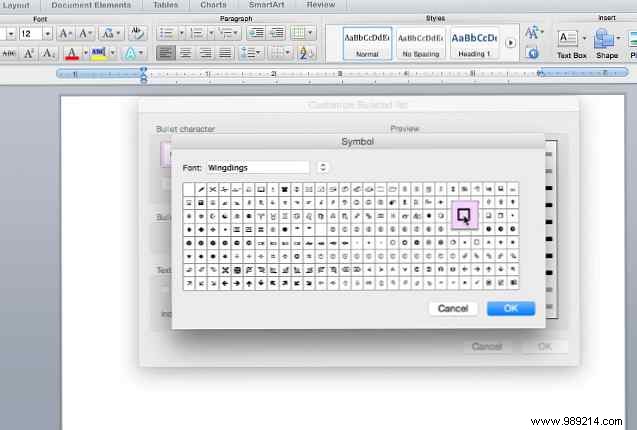This screenshot has width=637, height=430.
Task: Click the Bulleted List icon
Action: tap(167, 33)
